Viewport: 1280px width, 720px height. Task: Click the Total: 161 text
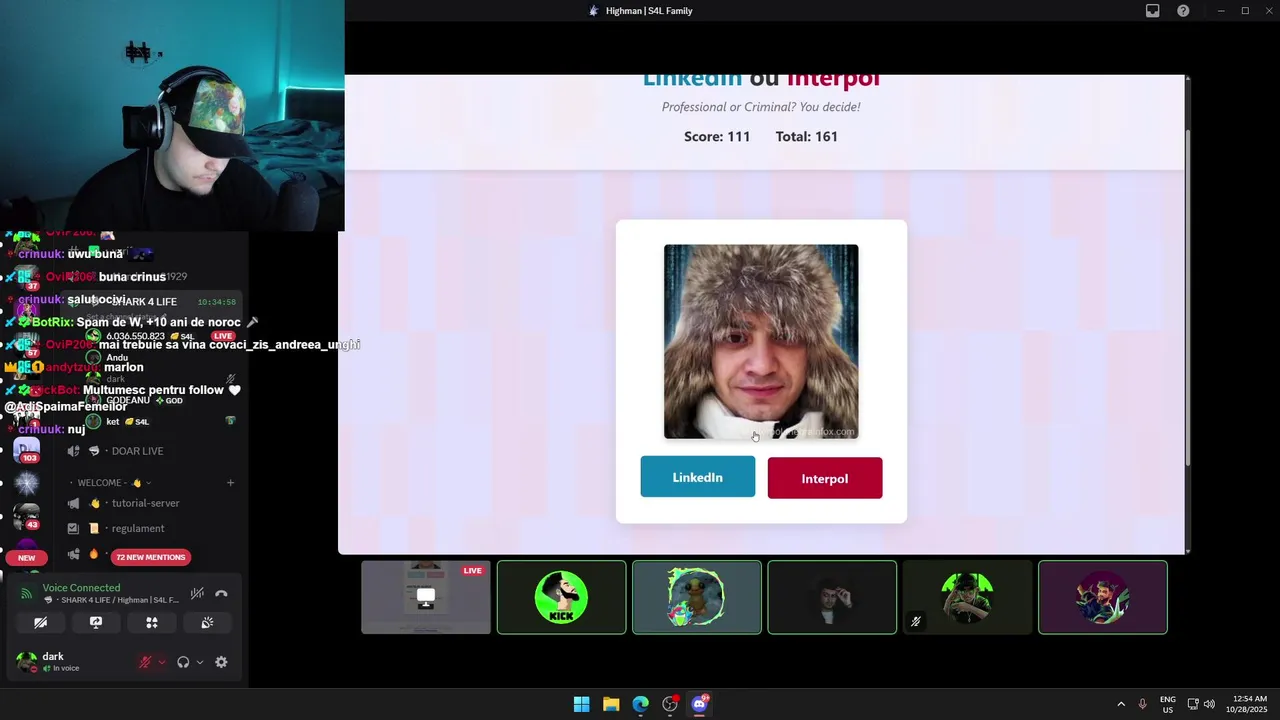pyautogui.click(x=807, y=136)
